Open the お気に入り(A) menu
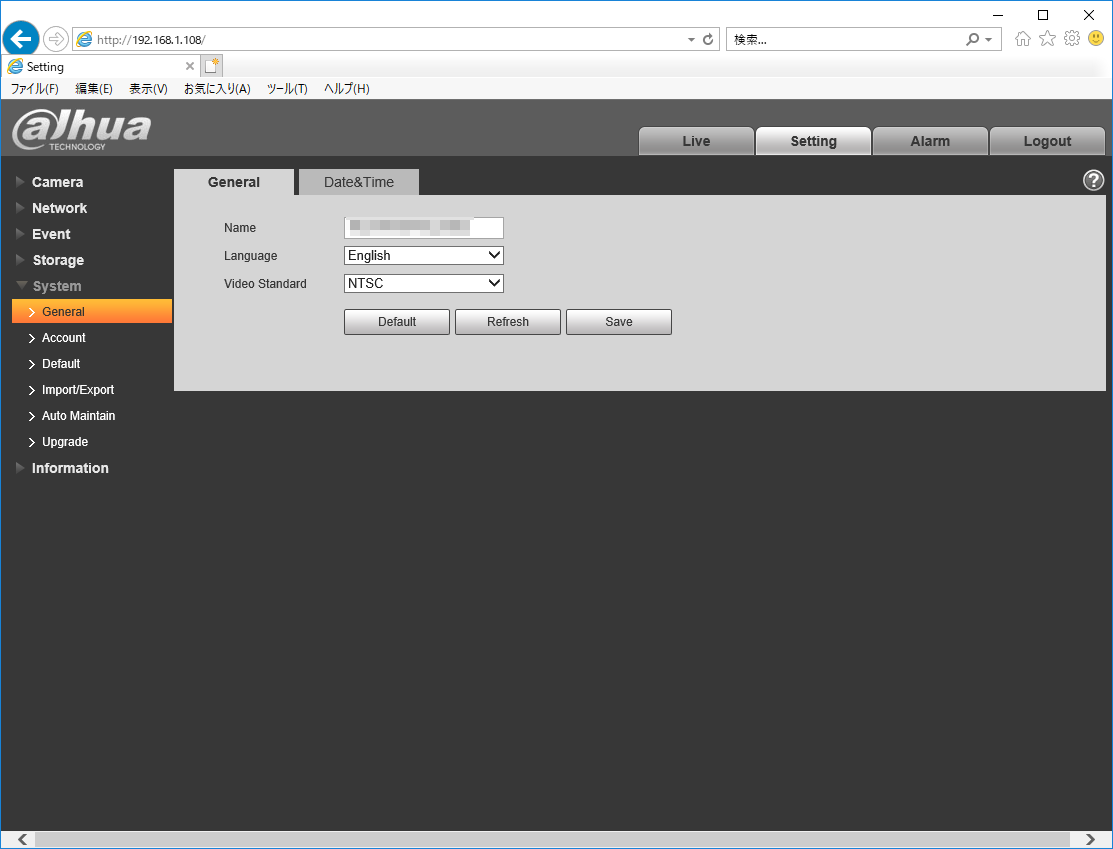Screen dimensions: 1113x849 [217, 89]
